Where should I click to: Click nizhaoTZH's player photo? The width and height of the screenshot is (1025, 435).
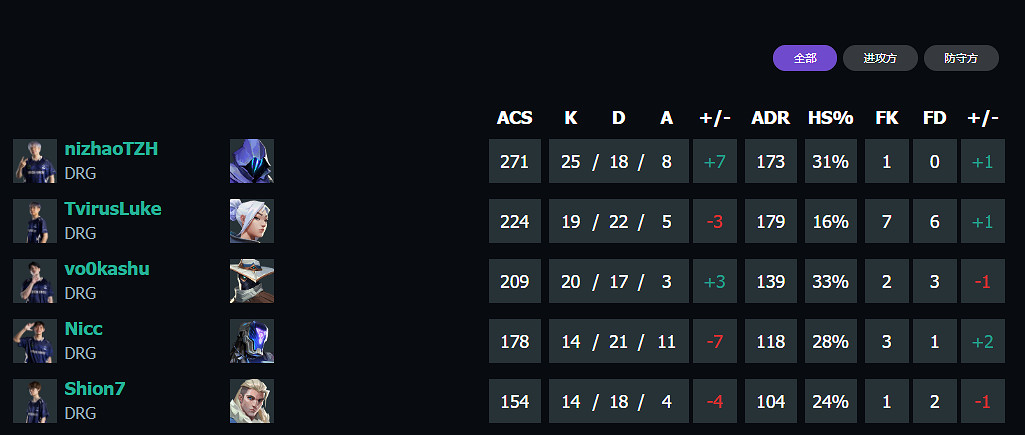tap(35, 161)
